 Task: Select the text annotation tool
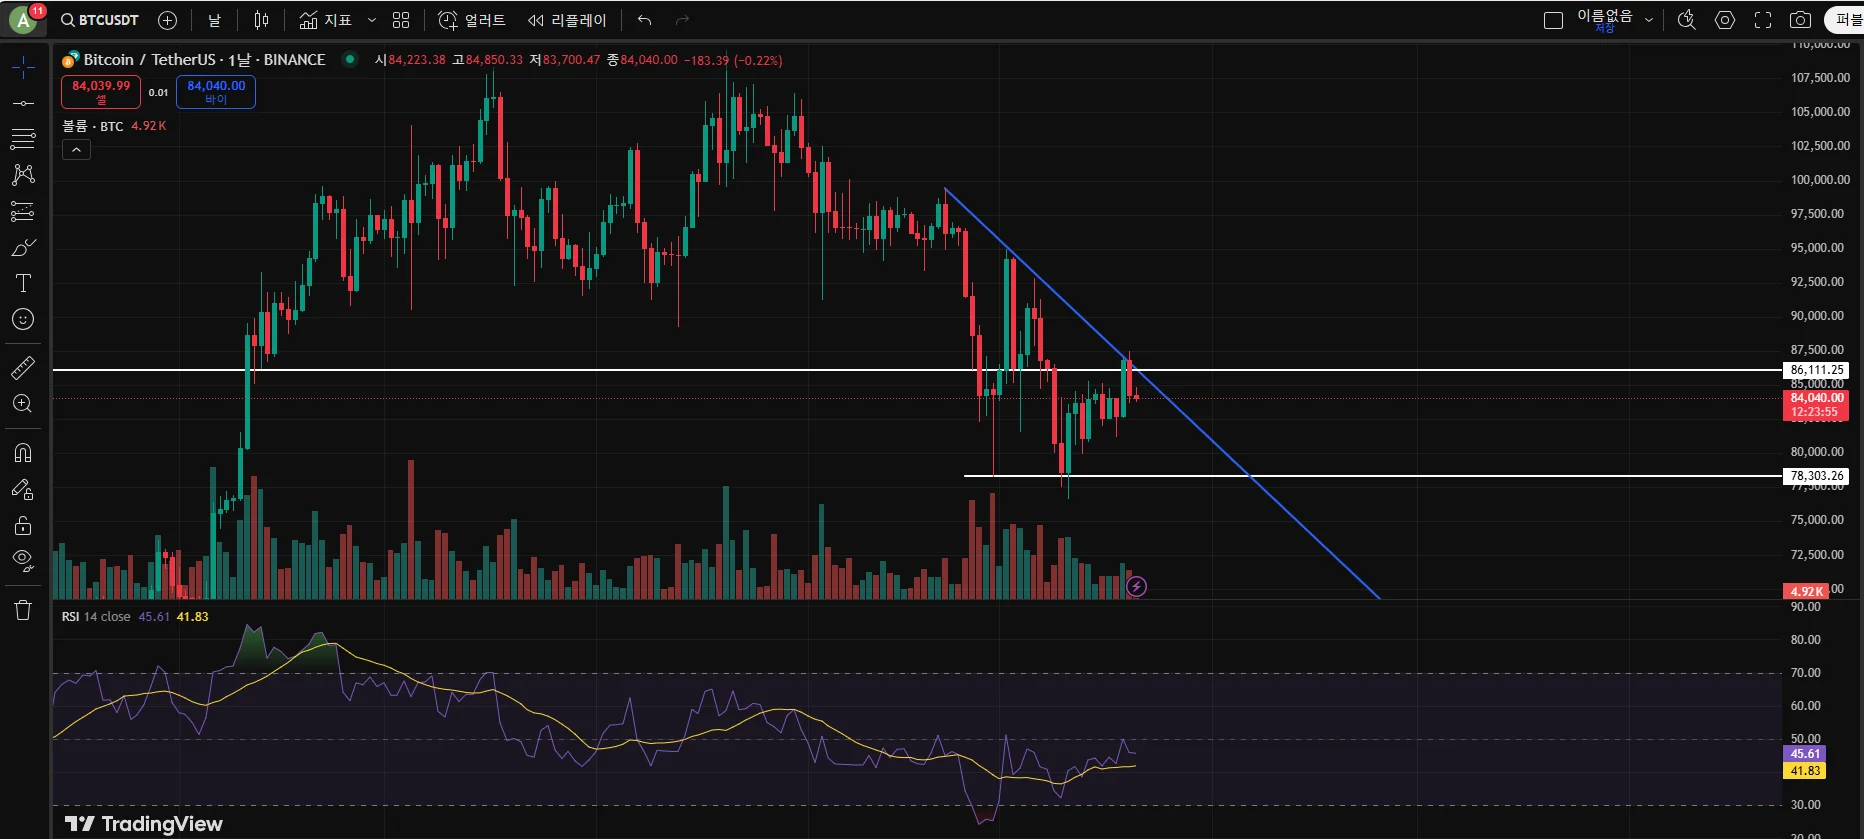point(23,283)
